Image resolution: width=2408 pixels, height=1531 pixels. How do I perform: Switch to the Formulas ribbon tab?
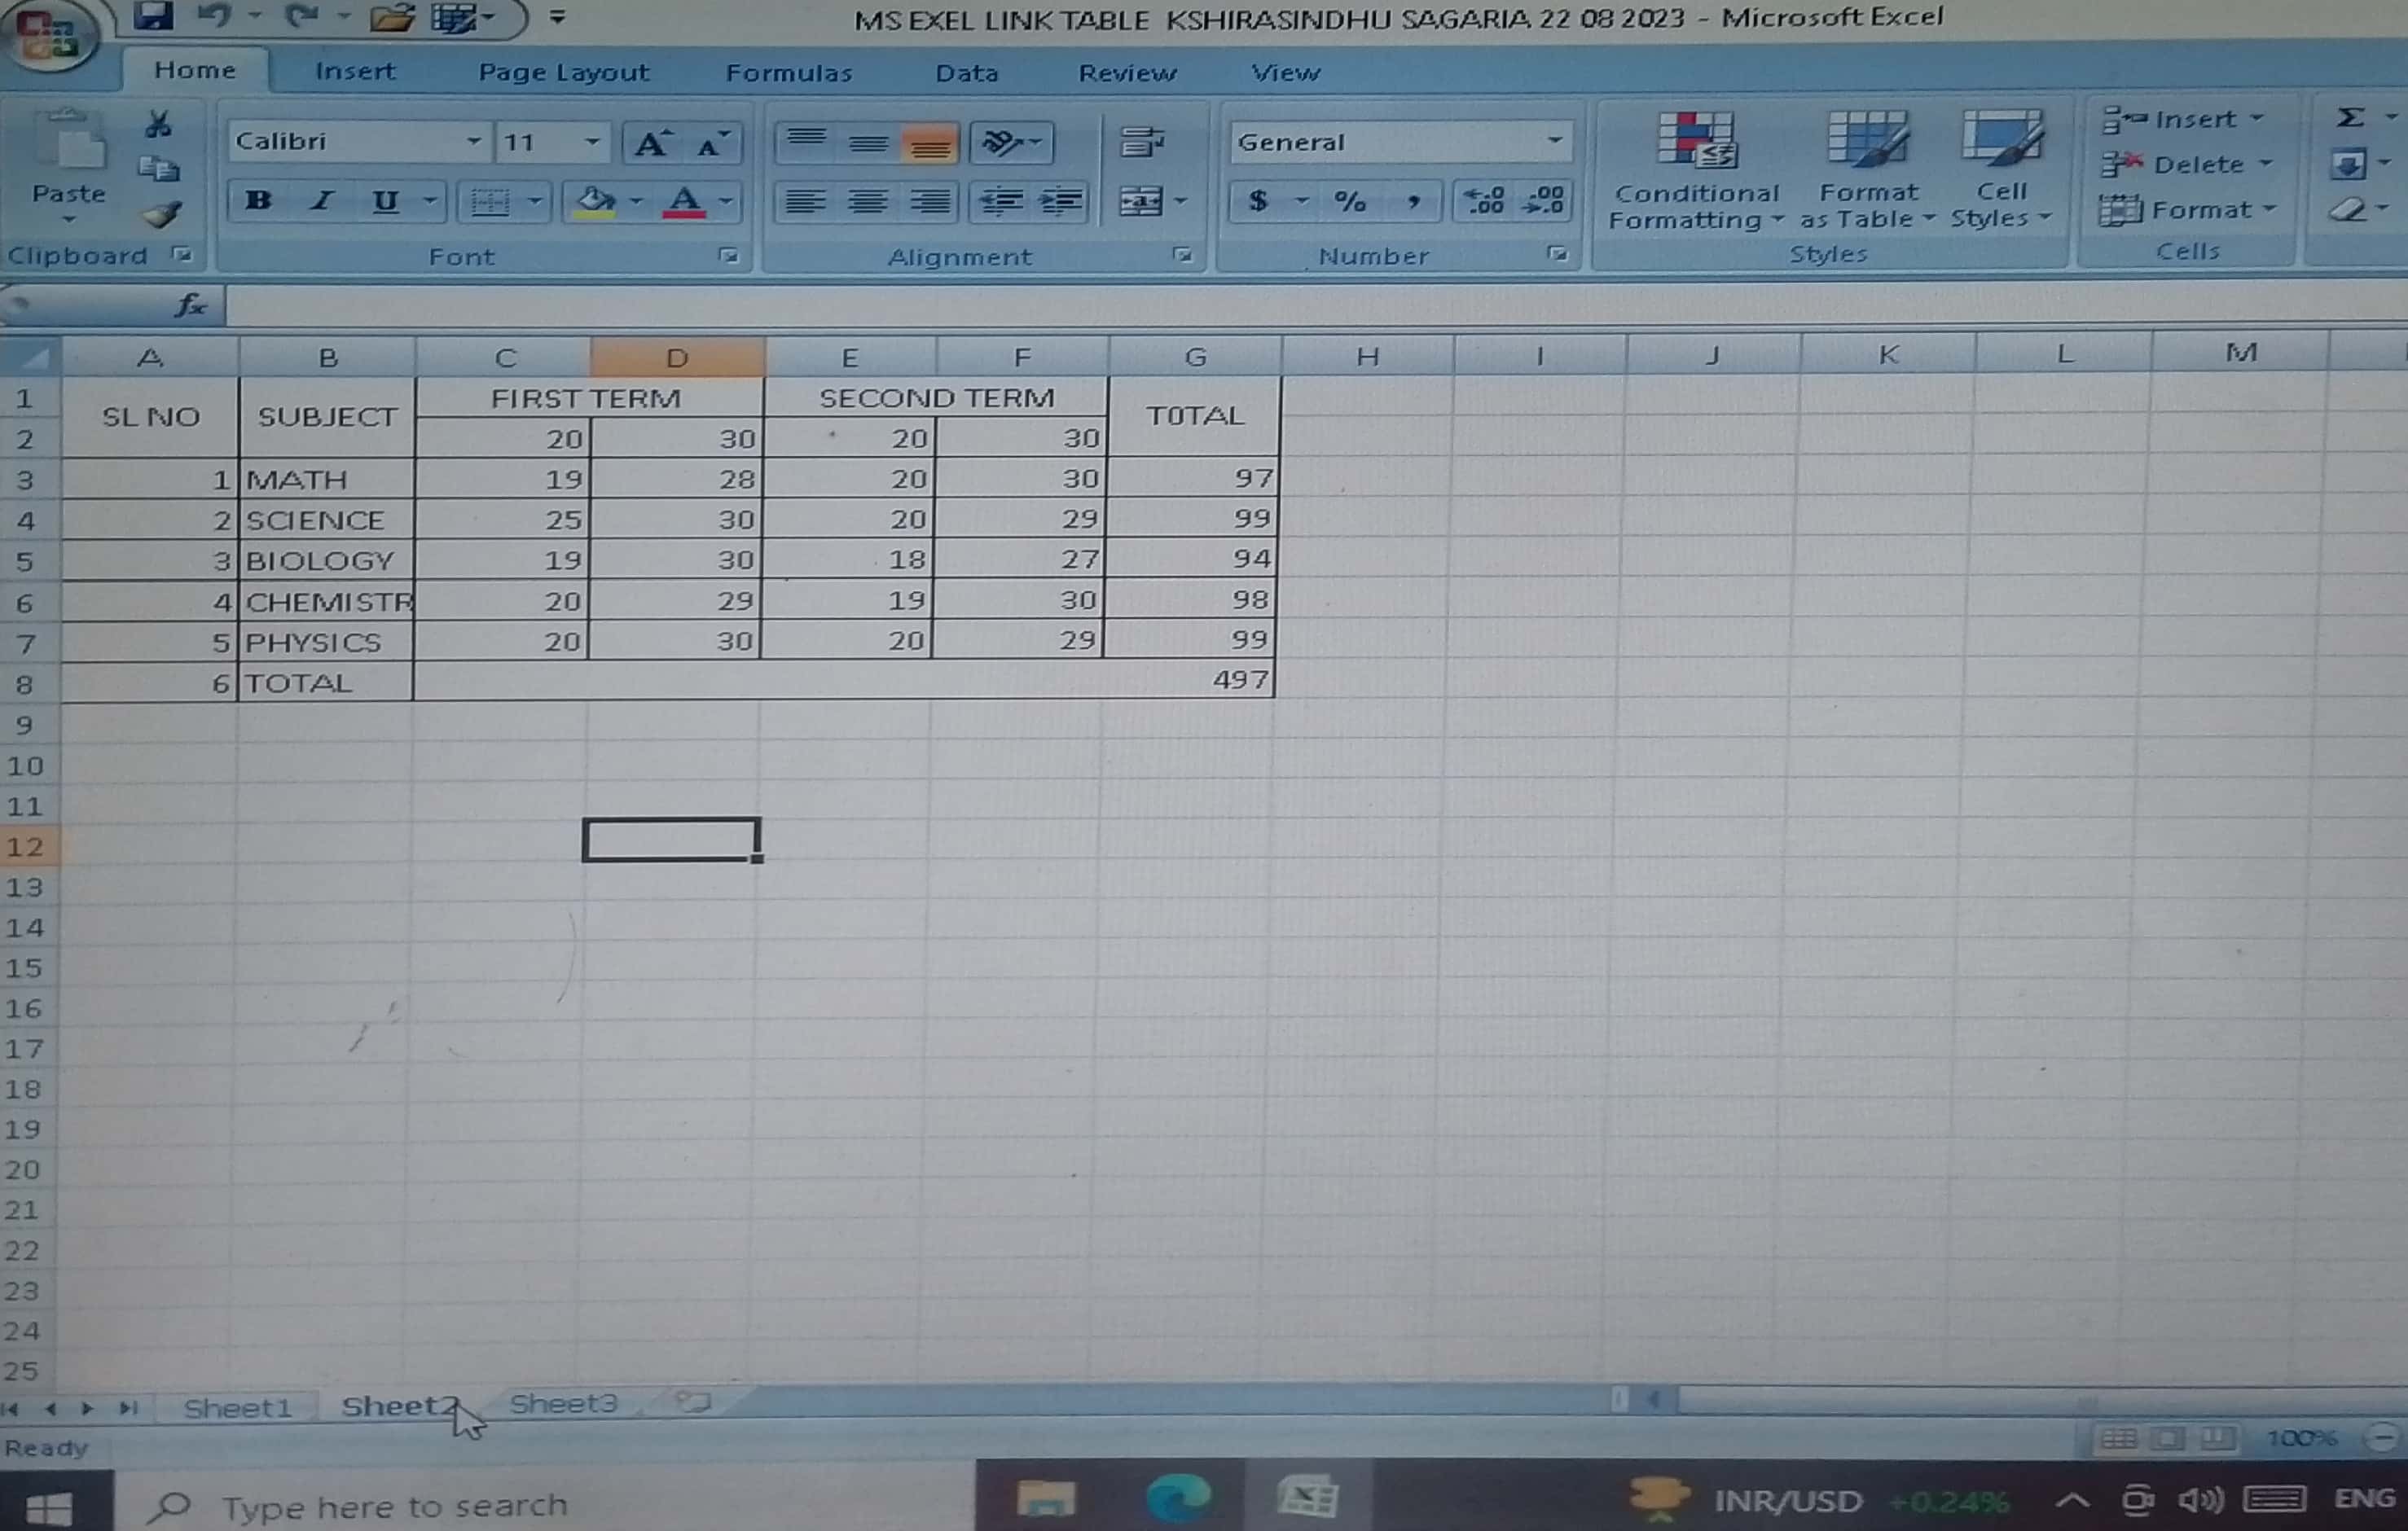(x=788, y=73)
